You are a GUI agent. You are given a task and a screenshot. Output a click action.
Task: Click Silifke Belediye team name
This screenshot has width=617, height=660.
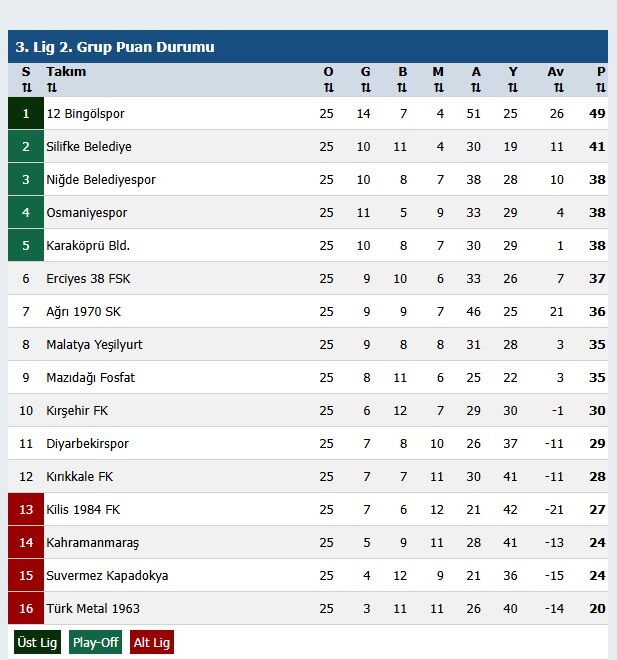(89, 147)
